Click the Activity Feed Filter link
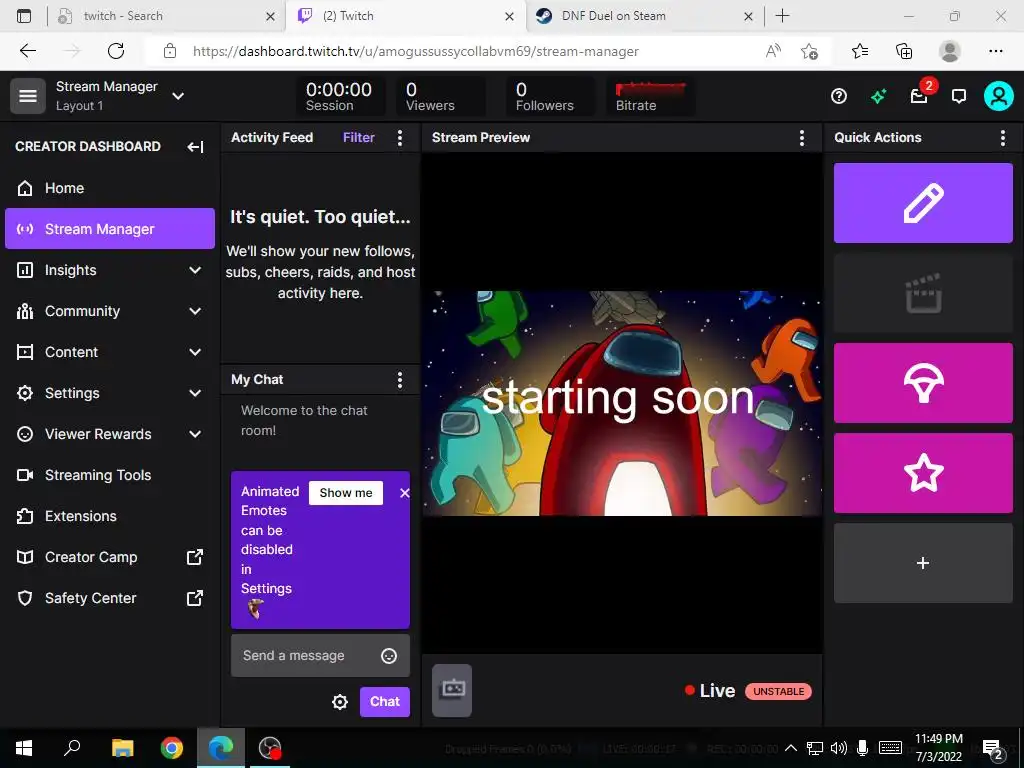Image resolution: width=1024 pixels, height=768 pixels. click(359, 137)
